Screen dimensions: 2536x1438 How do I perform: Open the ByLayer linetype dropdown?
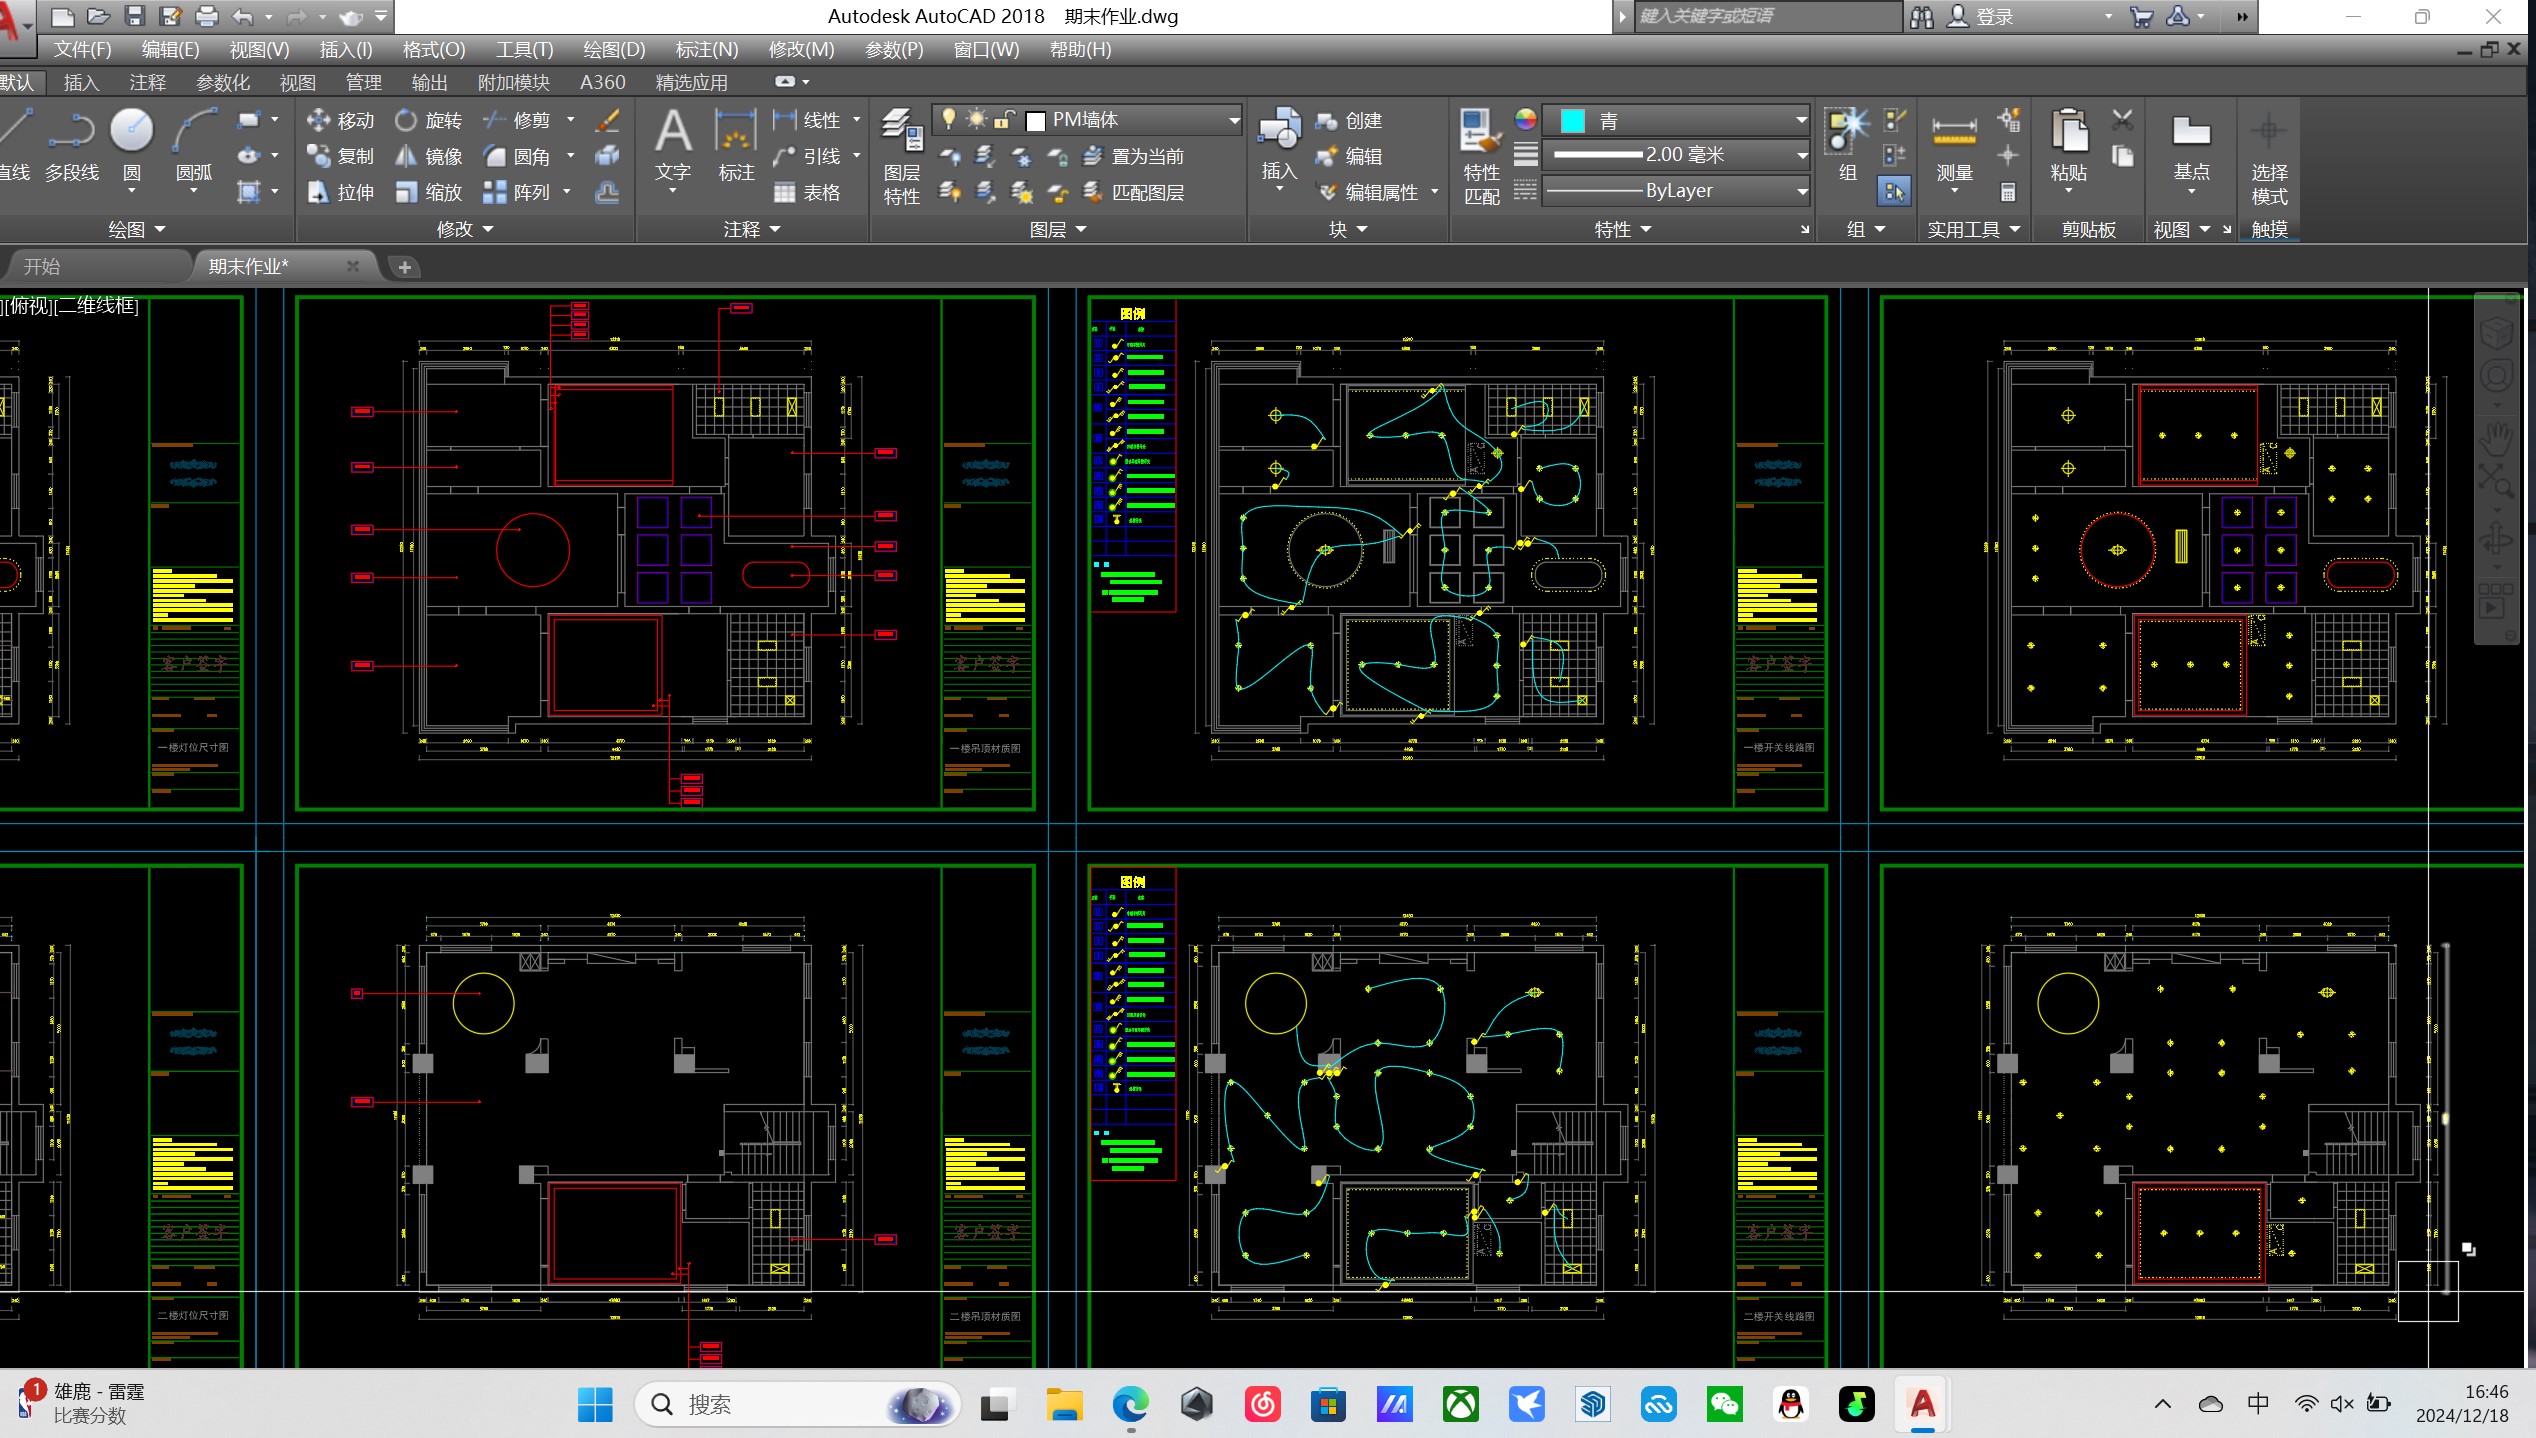click(1801, 191)
